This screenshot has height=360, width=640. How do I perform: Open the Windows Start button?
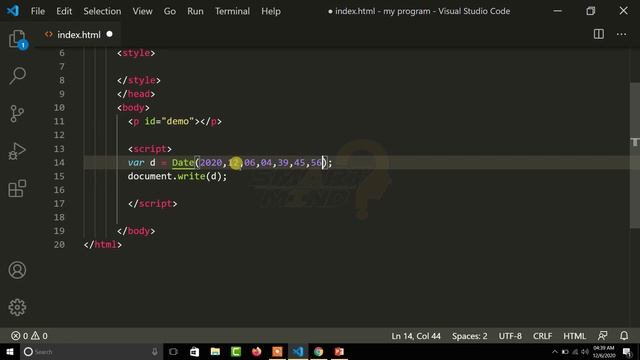(10, 351)
